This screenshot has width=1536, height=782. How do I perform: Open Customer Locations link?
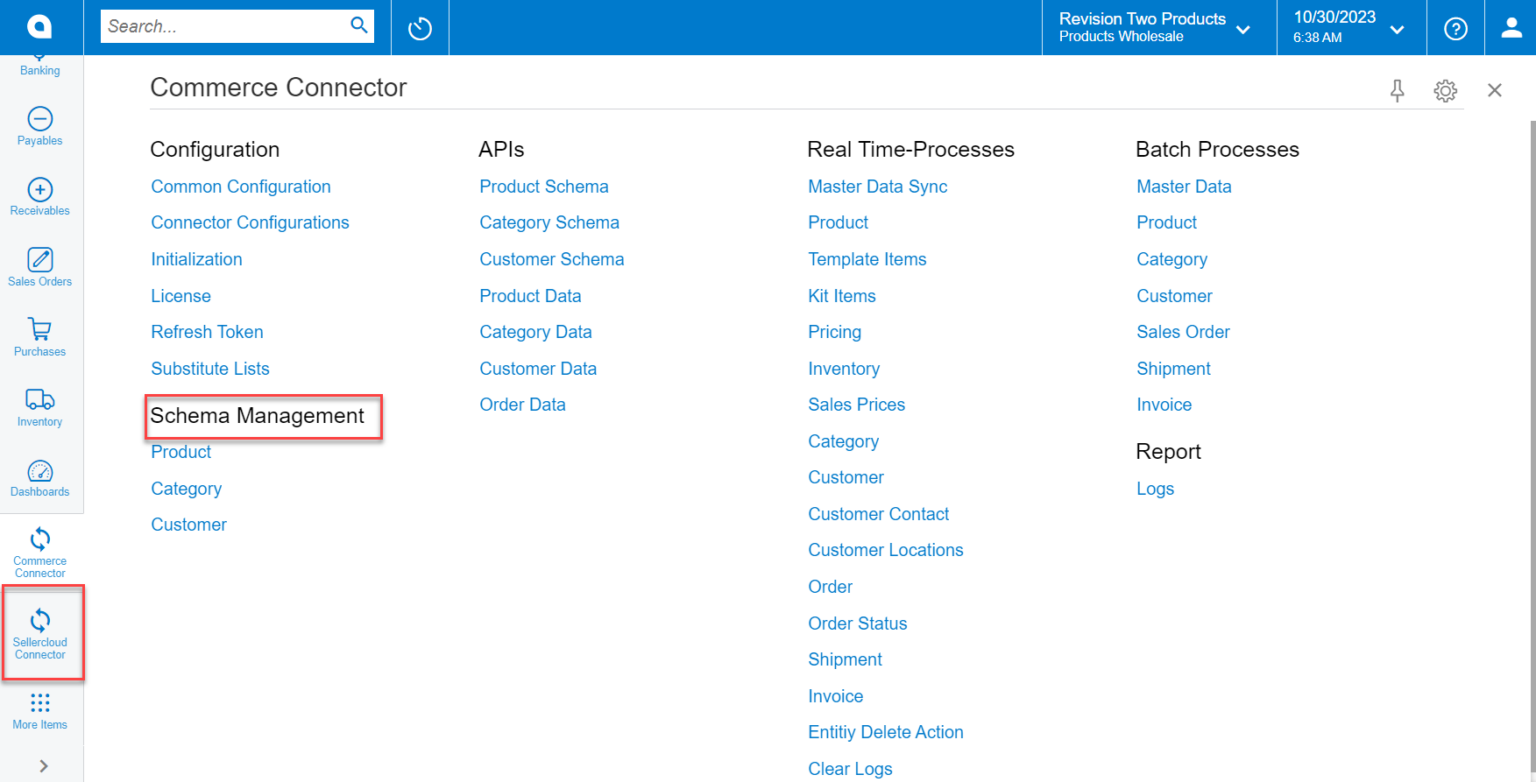coord(886,551)
